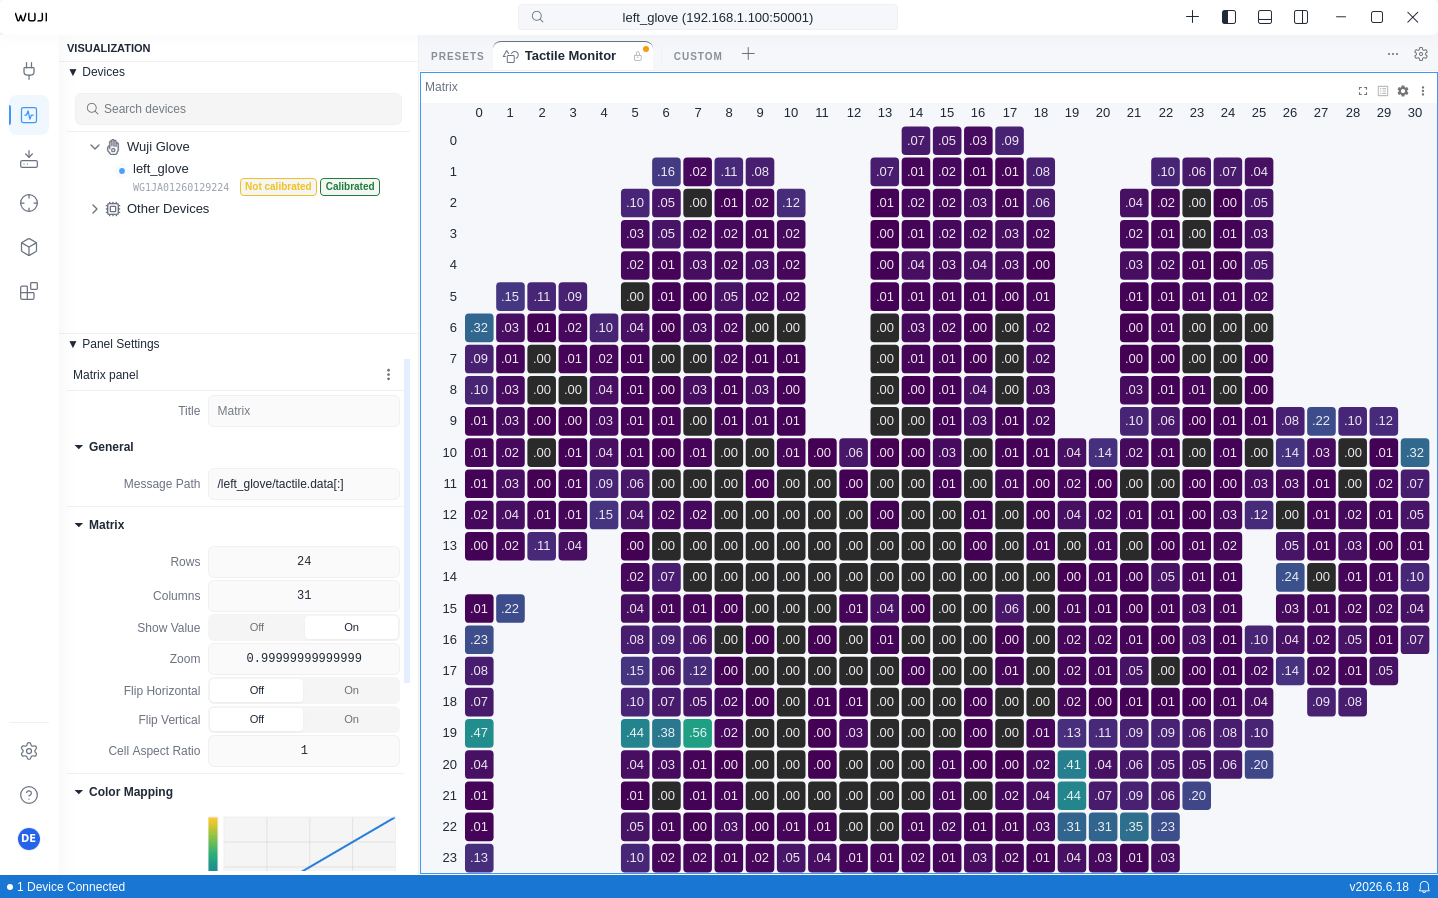1438x898 pixels.
Task: Open the help question mark icon
Action: click(29, 795)
